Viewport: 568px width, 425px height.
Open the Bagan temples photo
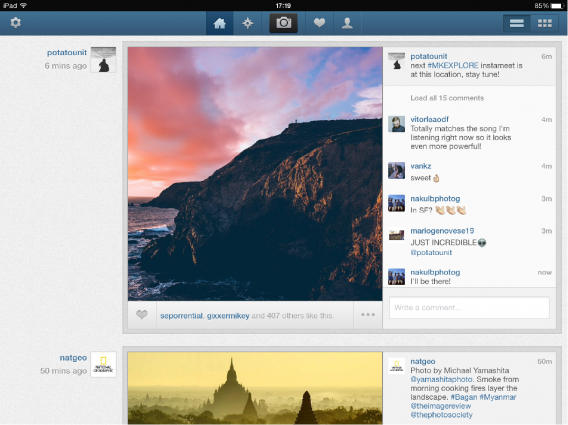[x=255, y=388]
